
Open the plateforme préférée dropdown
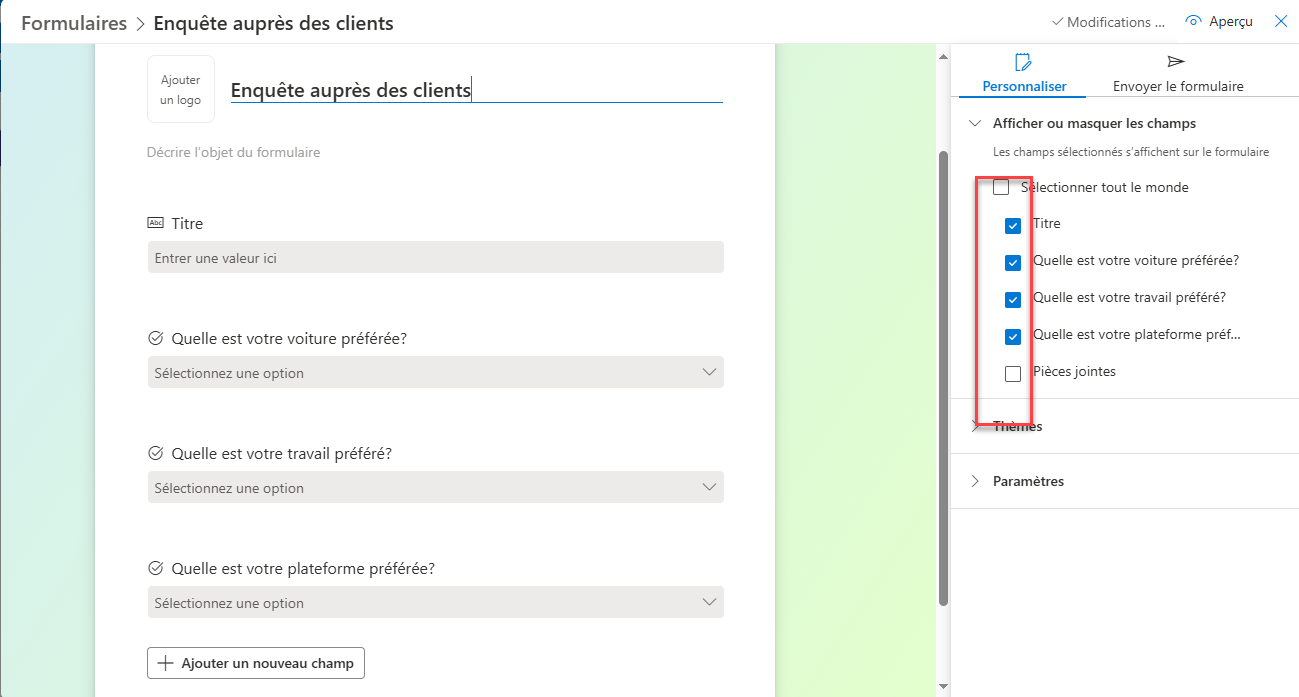pyautogui.click(x=435, y=602)
